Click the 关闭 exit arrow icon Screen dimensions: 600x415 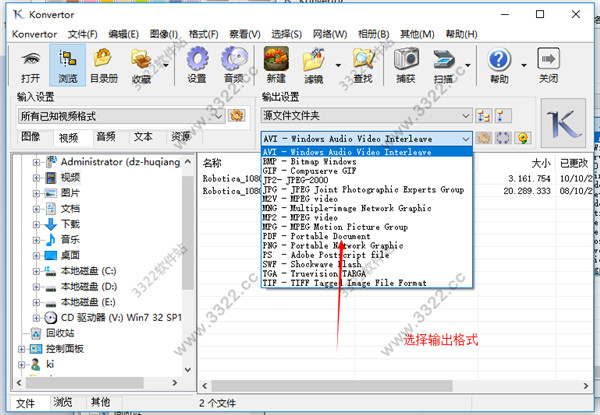click(548, 59)
